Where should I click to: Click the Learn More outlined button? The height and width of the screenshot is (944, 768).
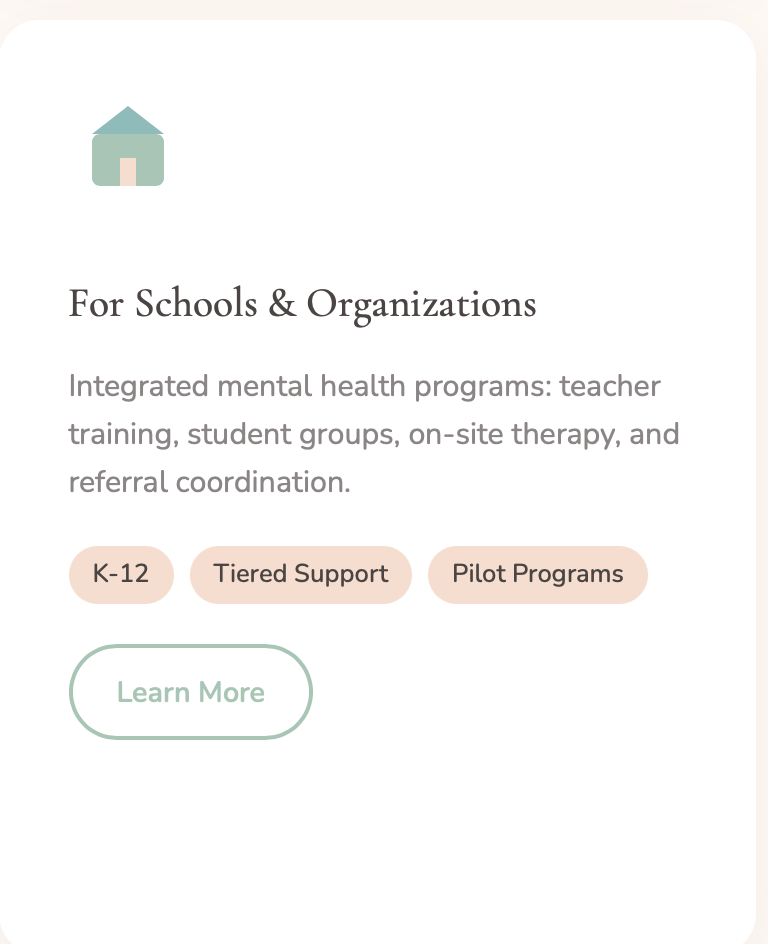(x=191, y=692)
